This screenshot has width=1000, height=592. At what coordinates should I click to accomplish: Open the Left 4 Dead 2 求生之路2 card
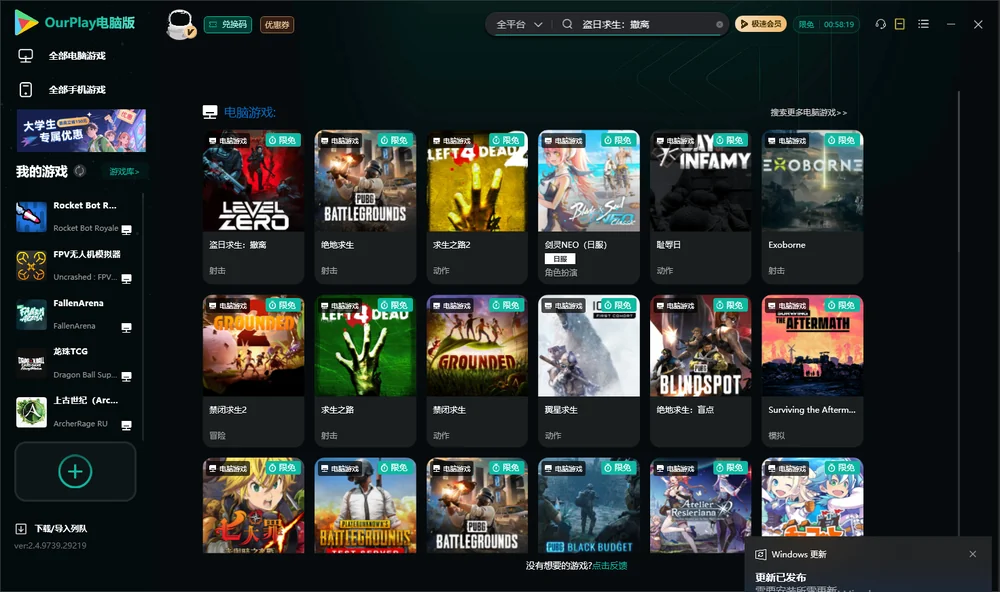(477, 207)
